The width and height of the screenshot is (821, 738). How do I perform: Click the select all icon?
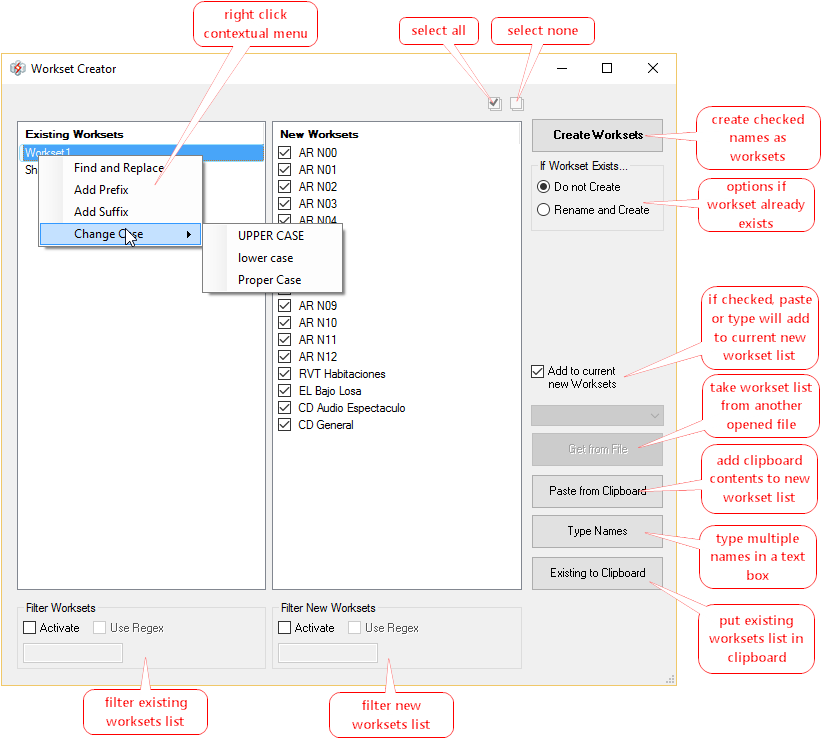[x=494, y=102]
